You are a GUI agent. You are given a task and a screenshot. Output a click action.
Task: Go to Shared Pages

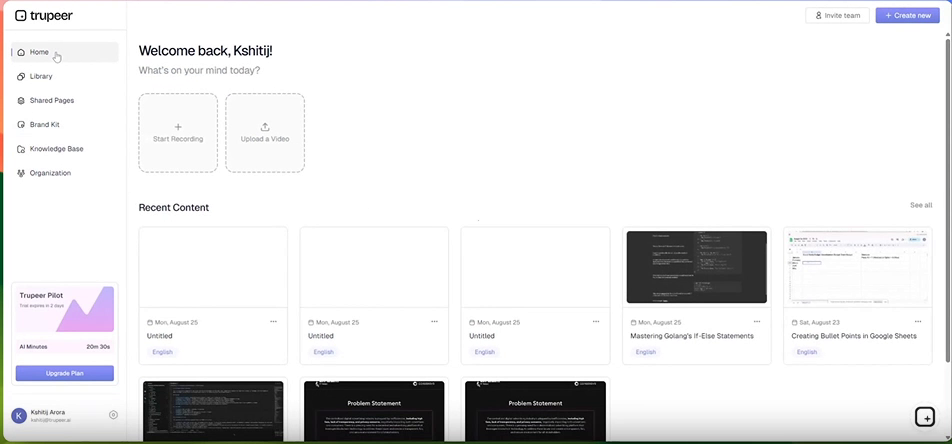point(65,100)
